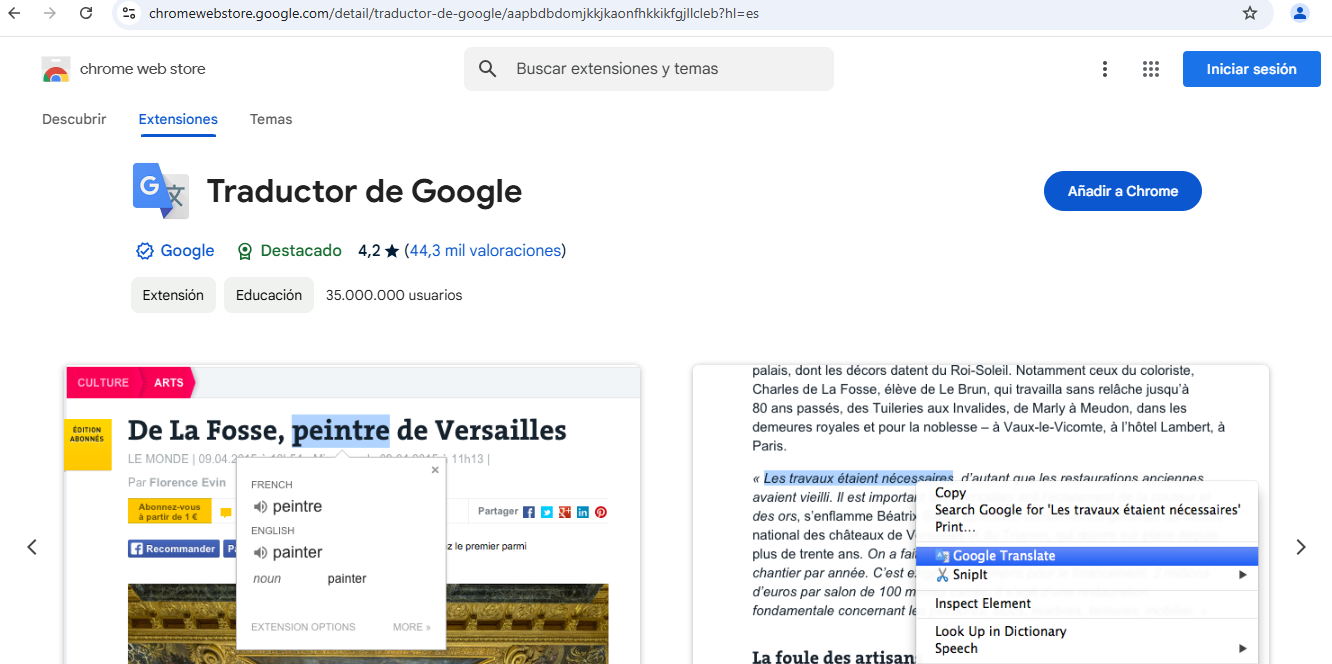Viewport: 1332px width, 664px height.
Task: Expand the SnipIt submenu
Action: pos(1241,575)
